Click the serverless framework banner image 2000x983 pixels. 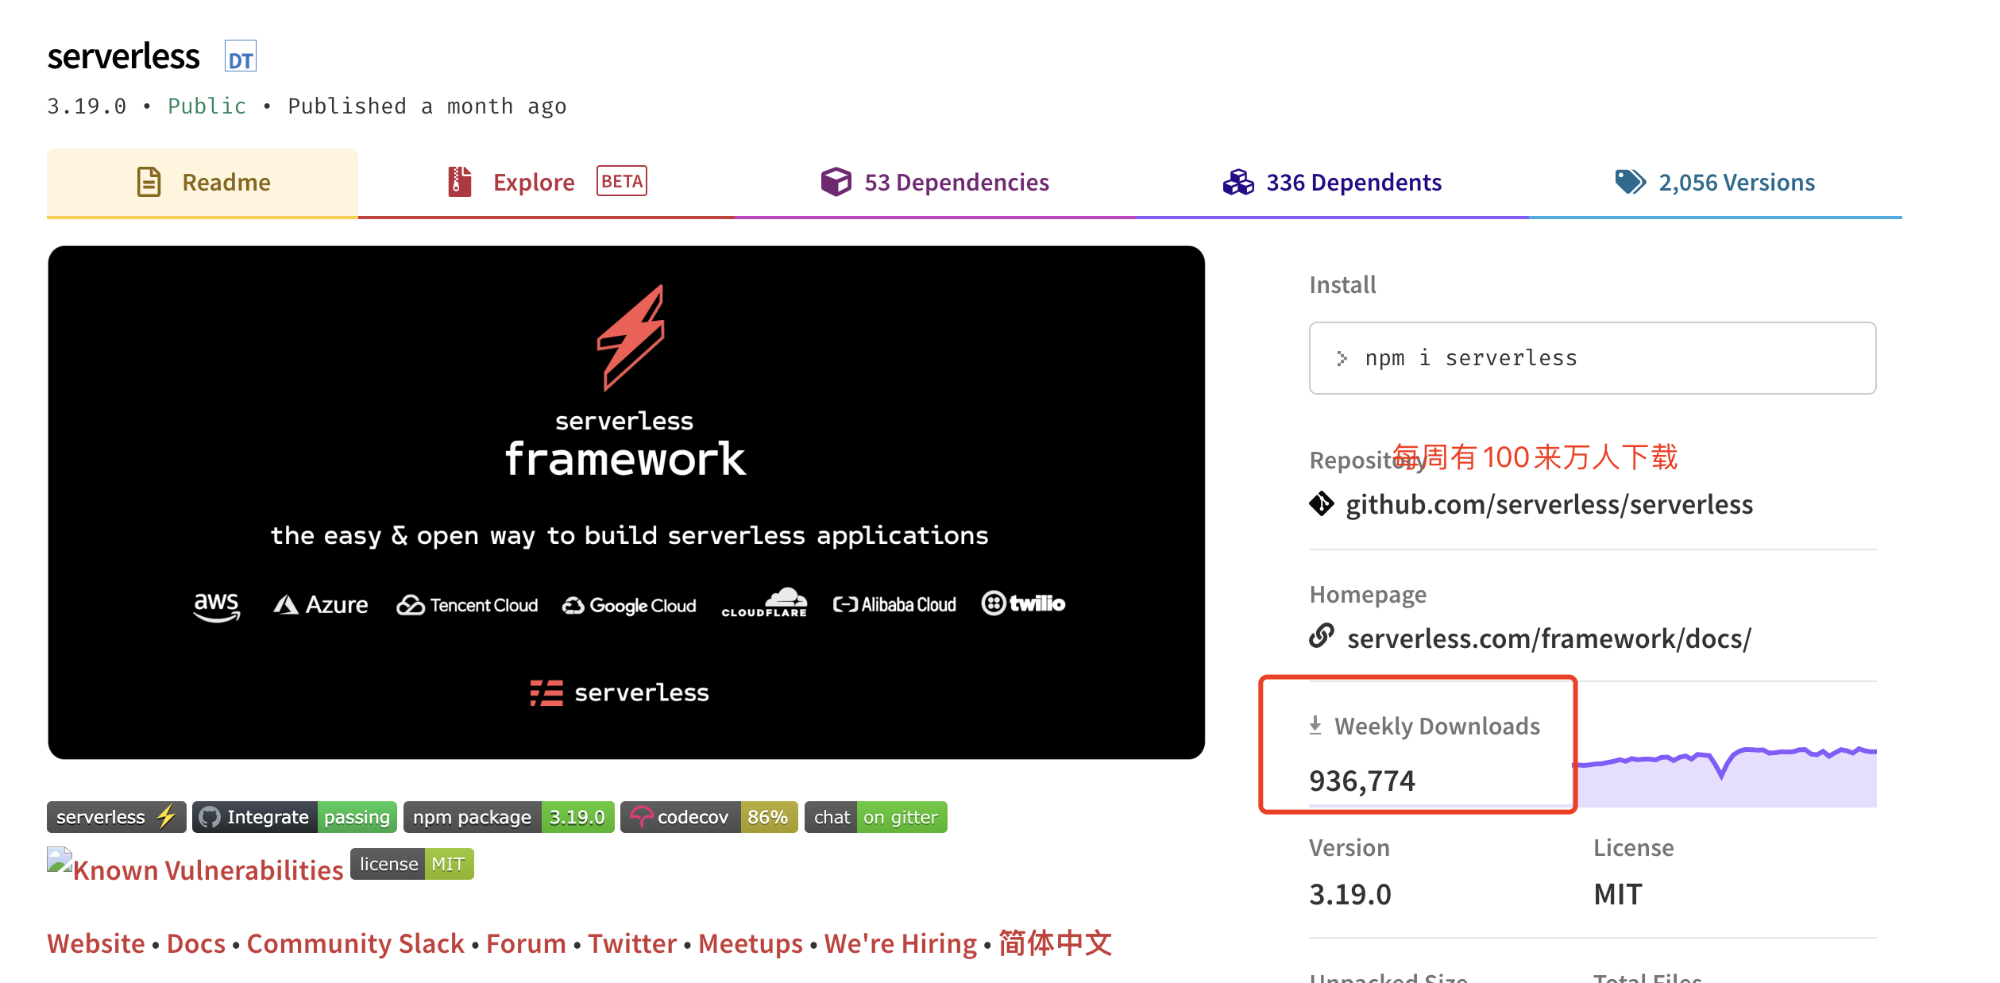tap(626, 502)
